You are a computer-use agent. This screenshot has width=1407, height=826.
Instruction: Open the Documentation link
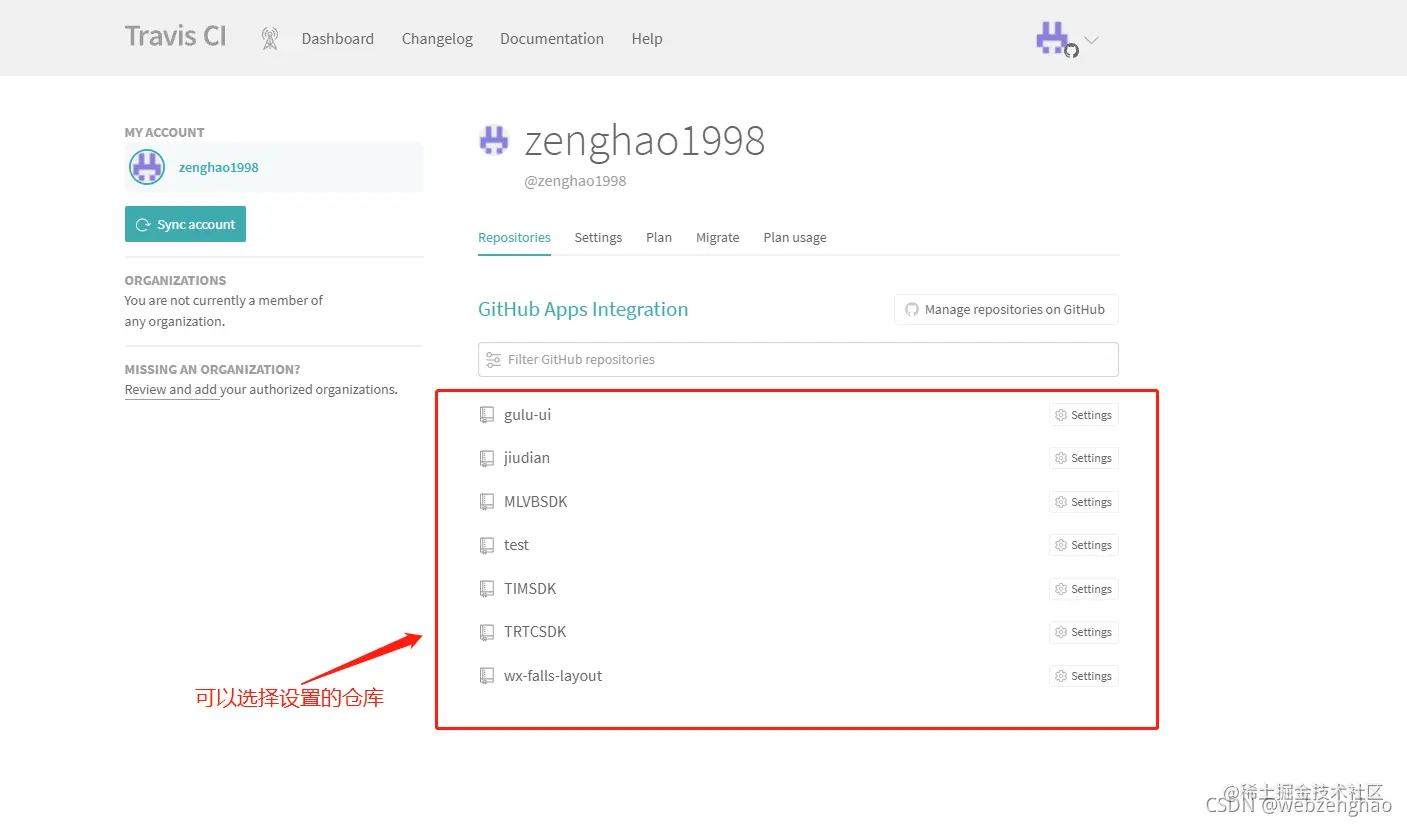click(552, 39)
